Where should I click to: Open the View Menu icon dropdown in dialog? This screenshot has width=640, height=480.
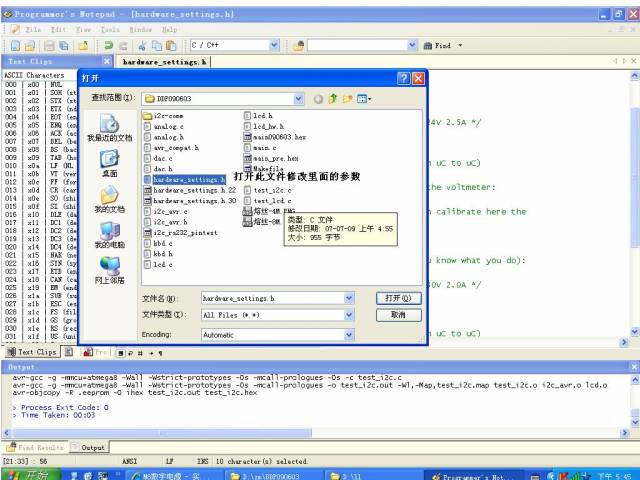coord(362,99)
